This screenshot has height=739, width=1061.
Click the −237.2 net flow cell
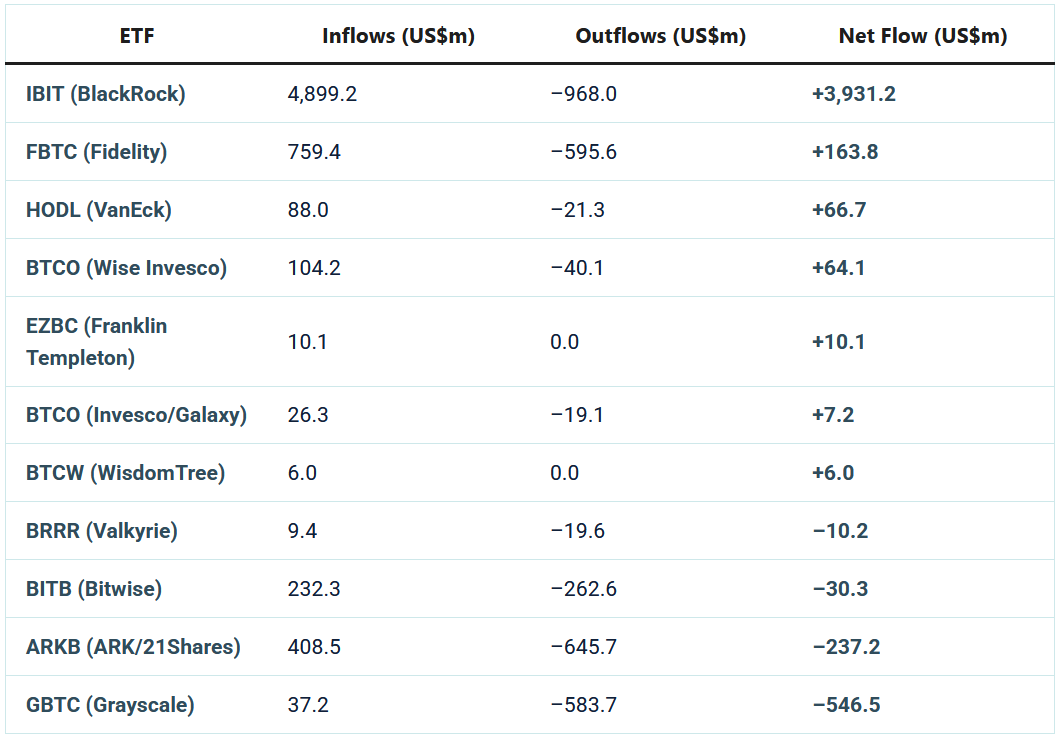click(846, 646)
